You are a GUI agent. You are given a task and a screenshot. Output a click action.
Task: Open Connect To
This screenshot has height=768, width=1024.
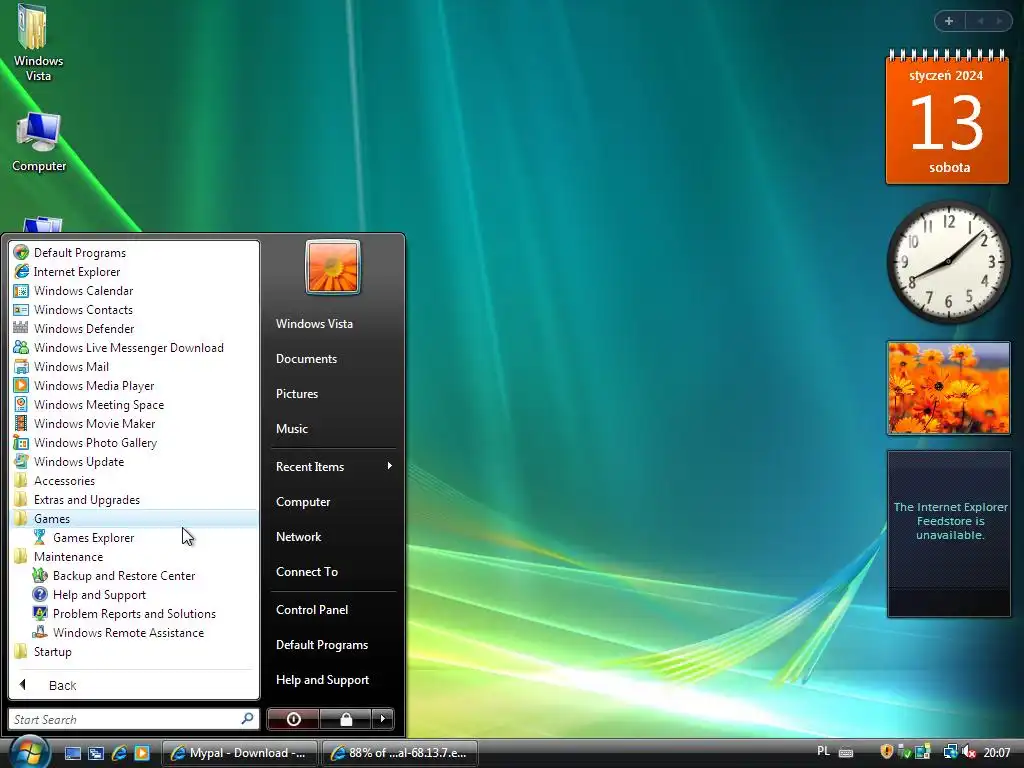click(x=307, y=571)
